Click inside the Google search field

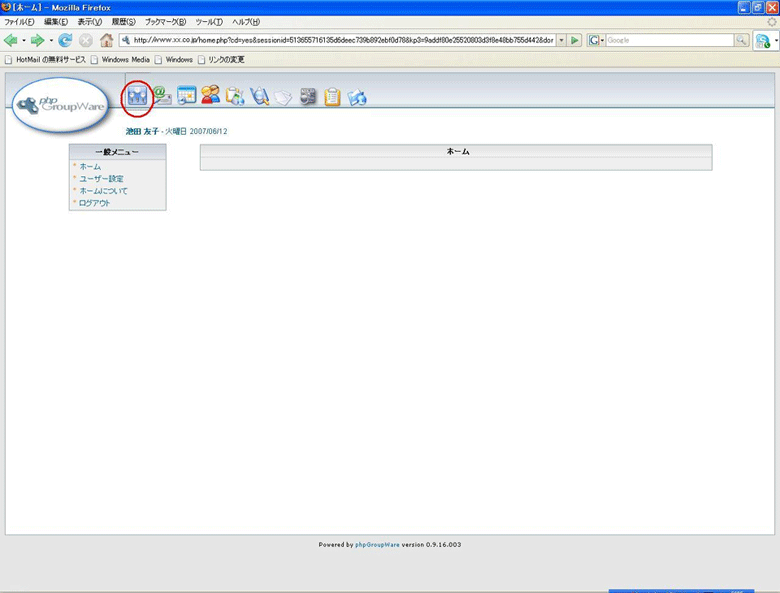[668, 40]
